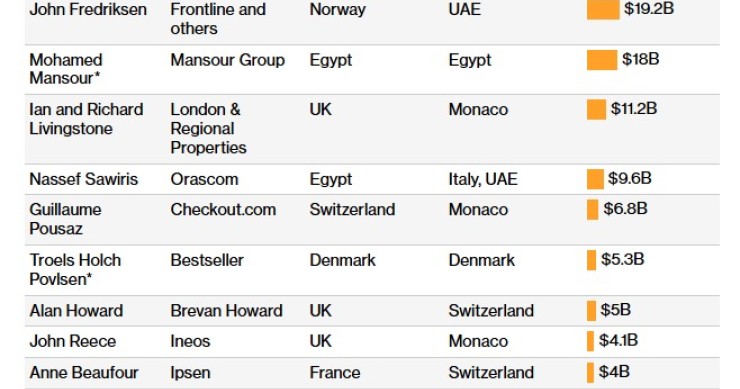Viewport: 740px width, 389px height.
Task: Select the Guillaume Pousaz name
Action: click(x=65, y=219)
